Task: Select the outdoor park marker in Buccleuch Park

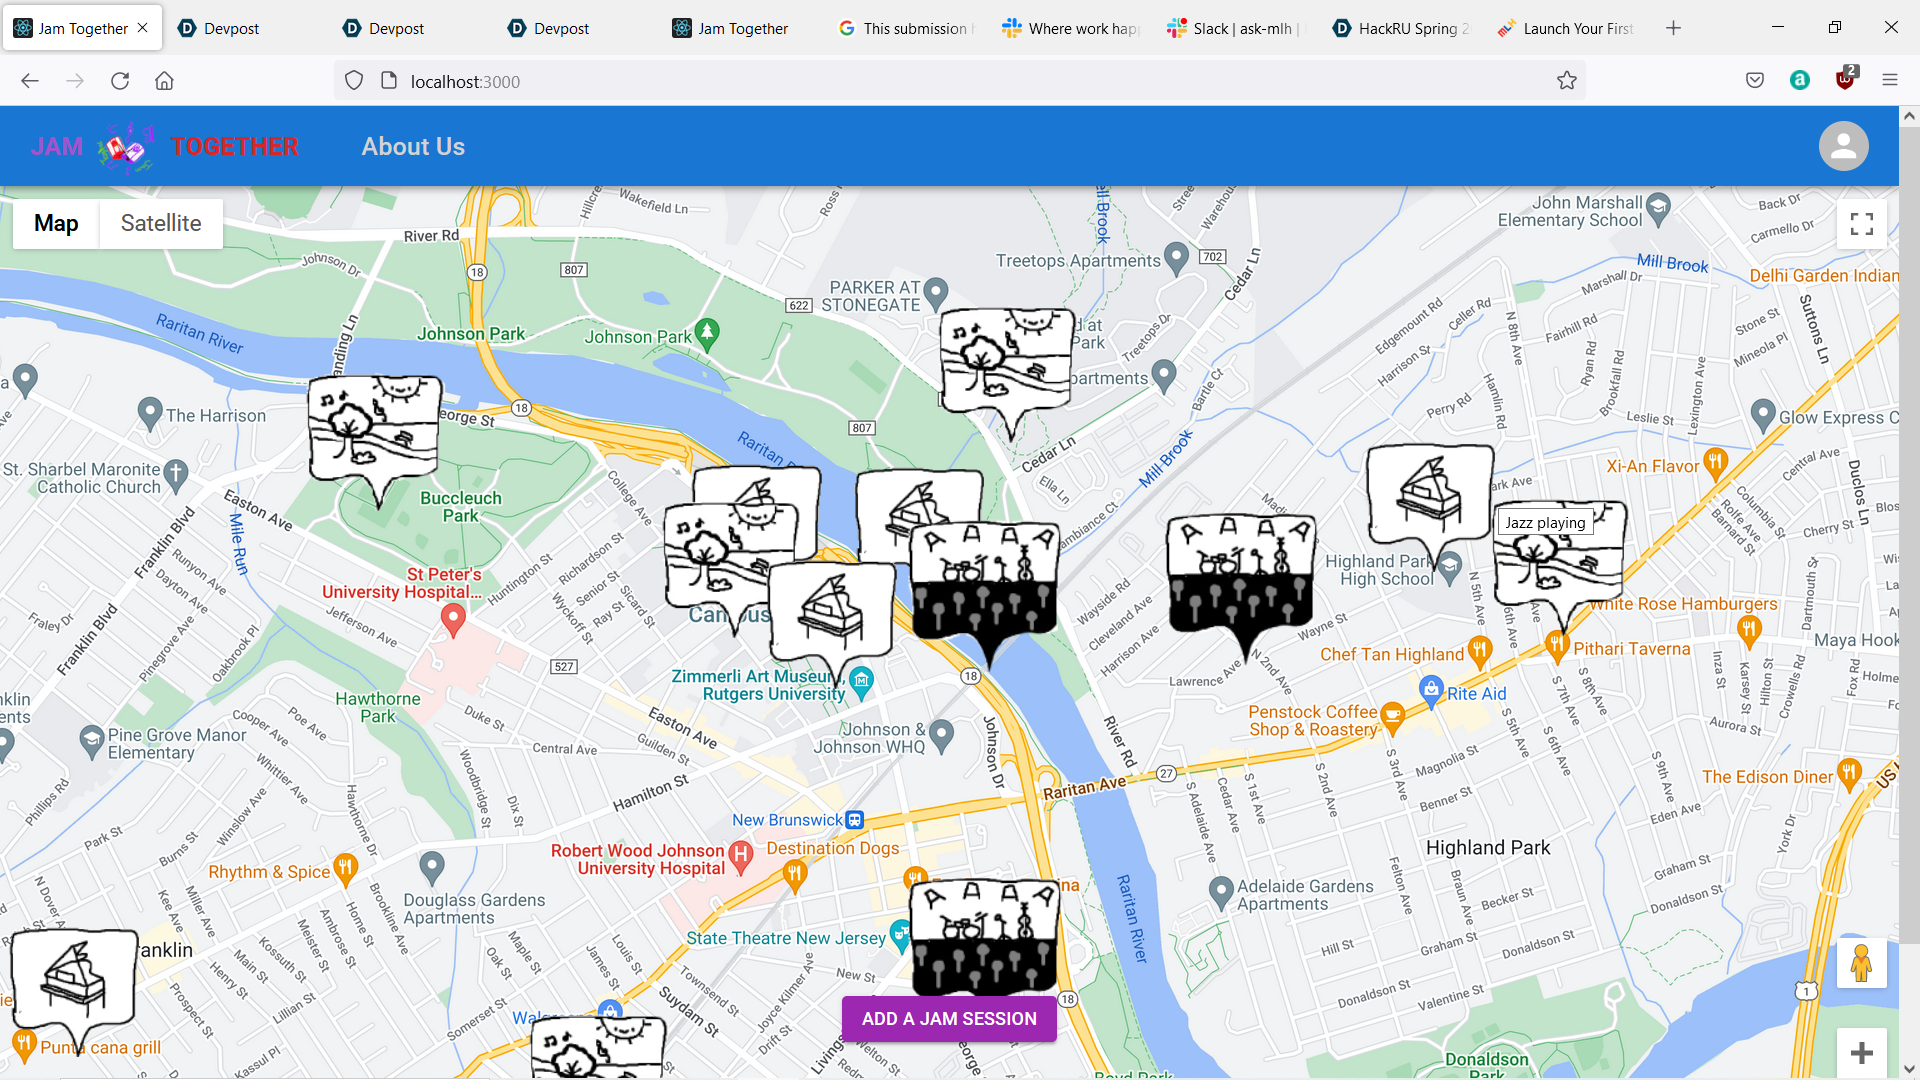Action: 374,428
